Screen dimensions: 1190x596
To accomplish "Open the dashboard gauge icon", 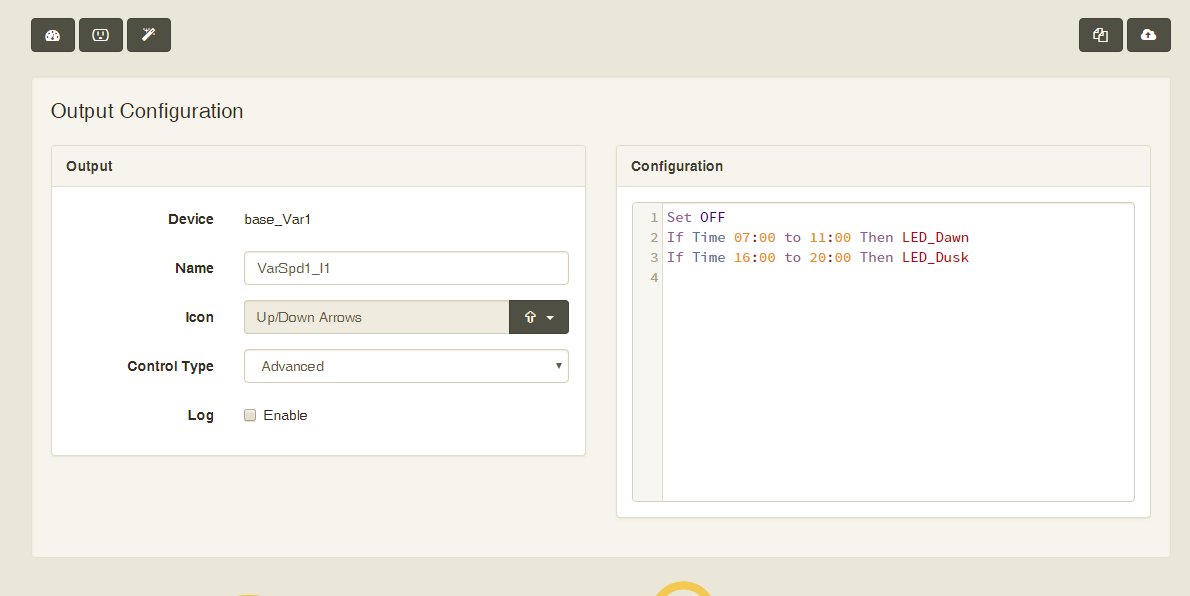I will pos(53,35).
